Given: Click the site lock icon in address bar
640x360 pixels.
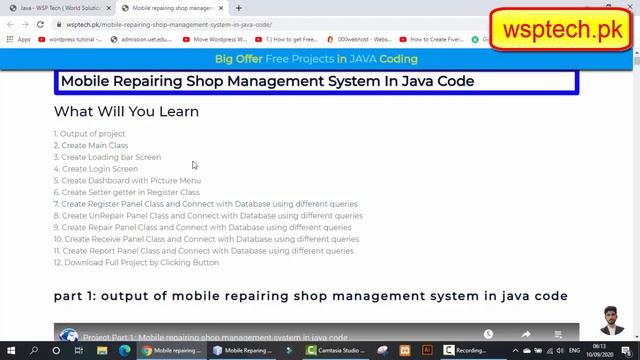Looking at the screenshot, I should click(x=59, y=24).
